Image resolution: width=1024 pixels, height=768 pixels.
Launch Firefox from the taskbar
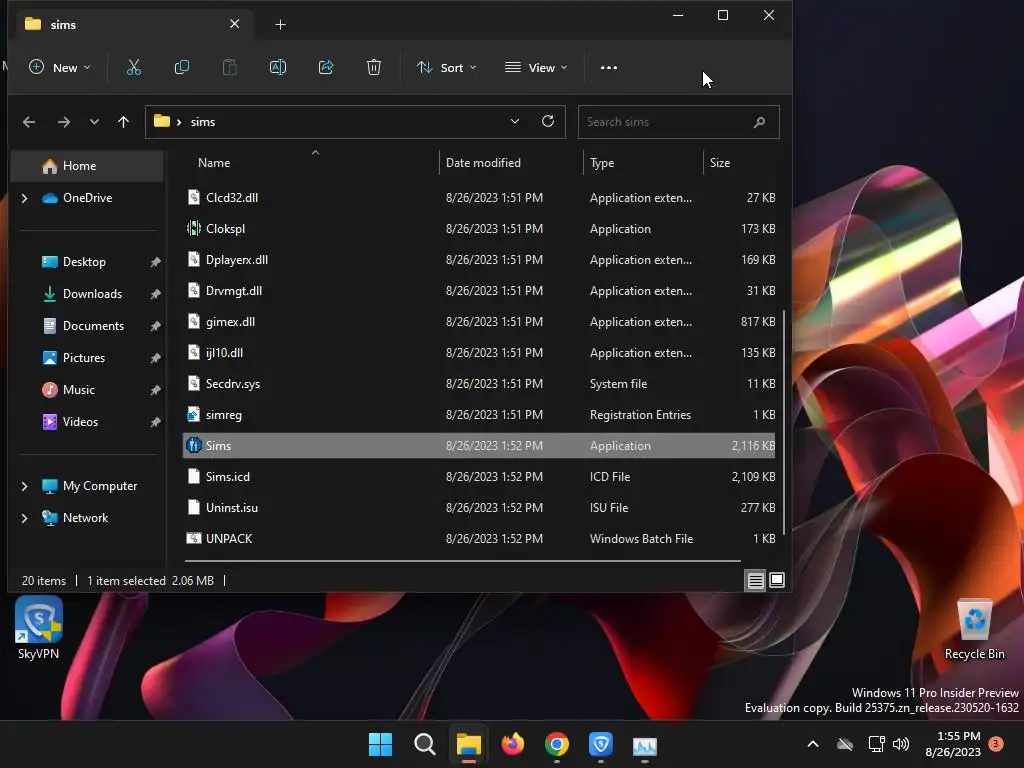pyautogui.click(x=513, y=744)
